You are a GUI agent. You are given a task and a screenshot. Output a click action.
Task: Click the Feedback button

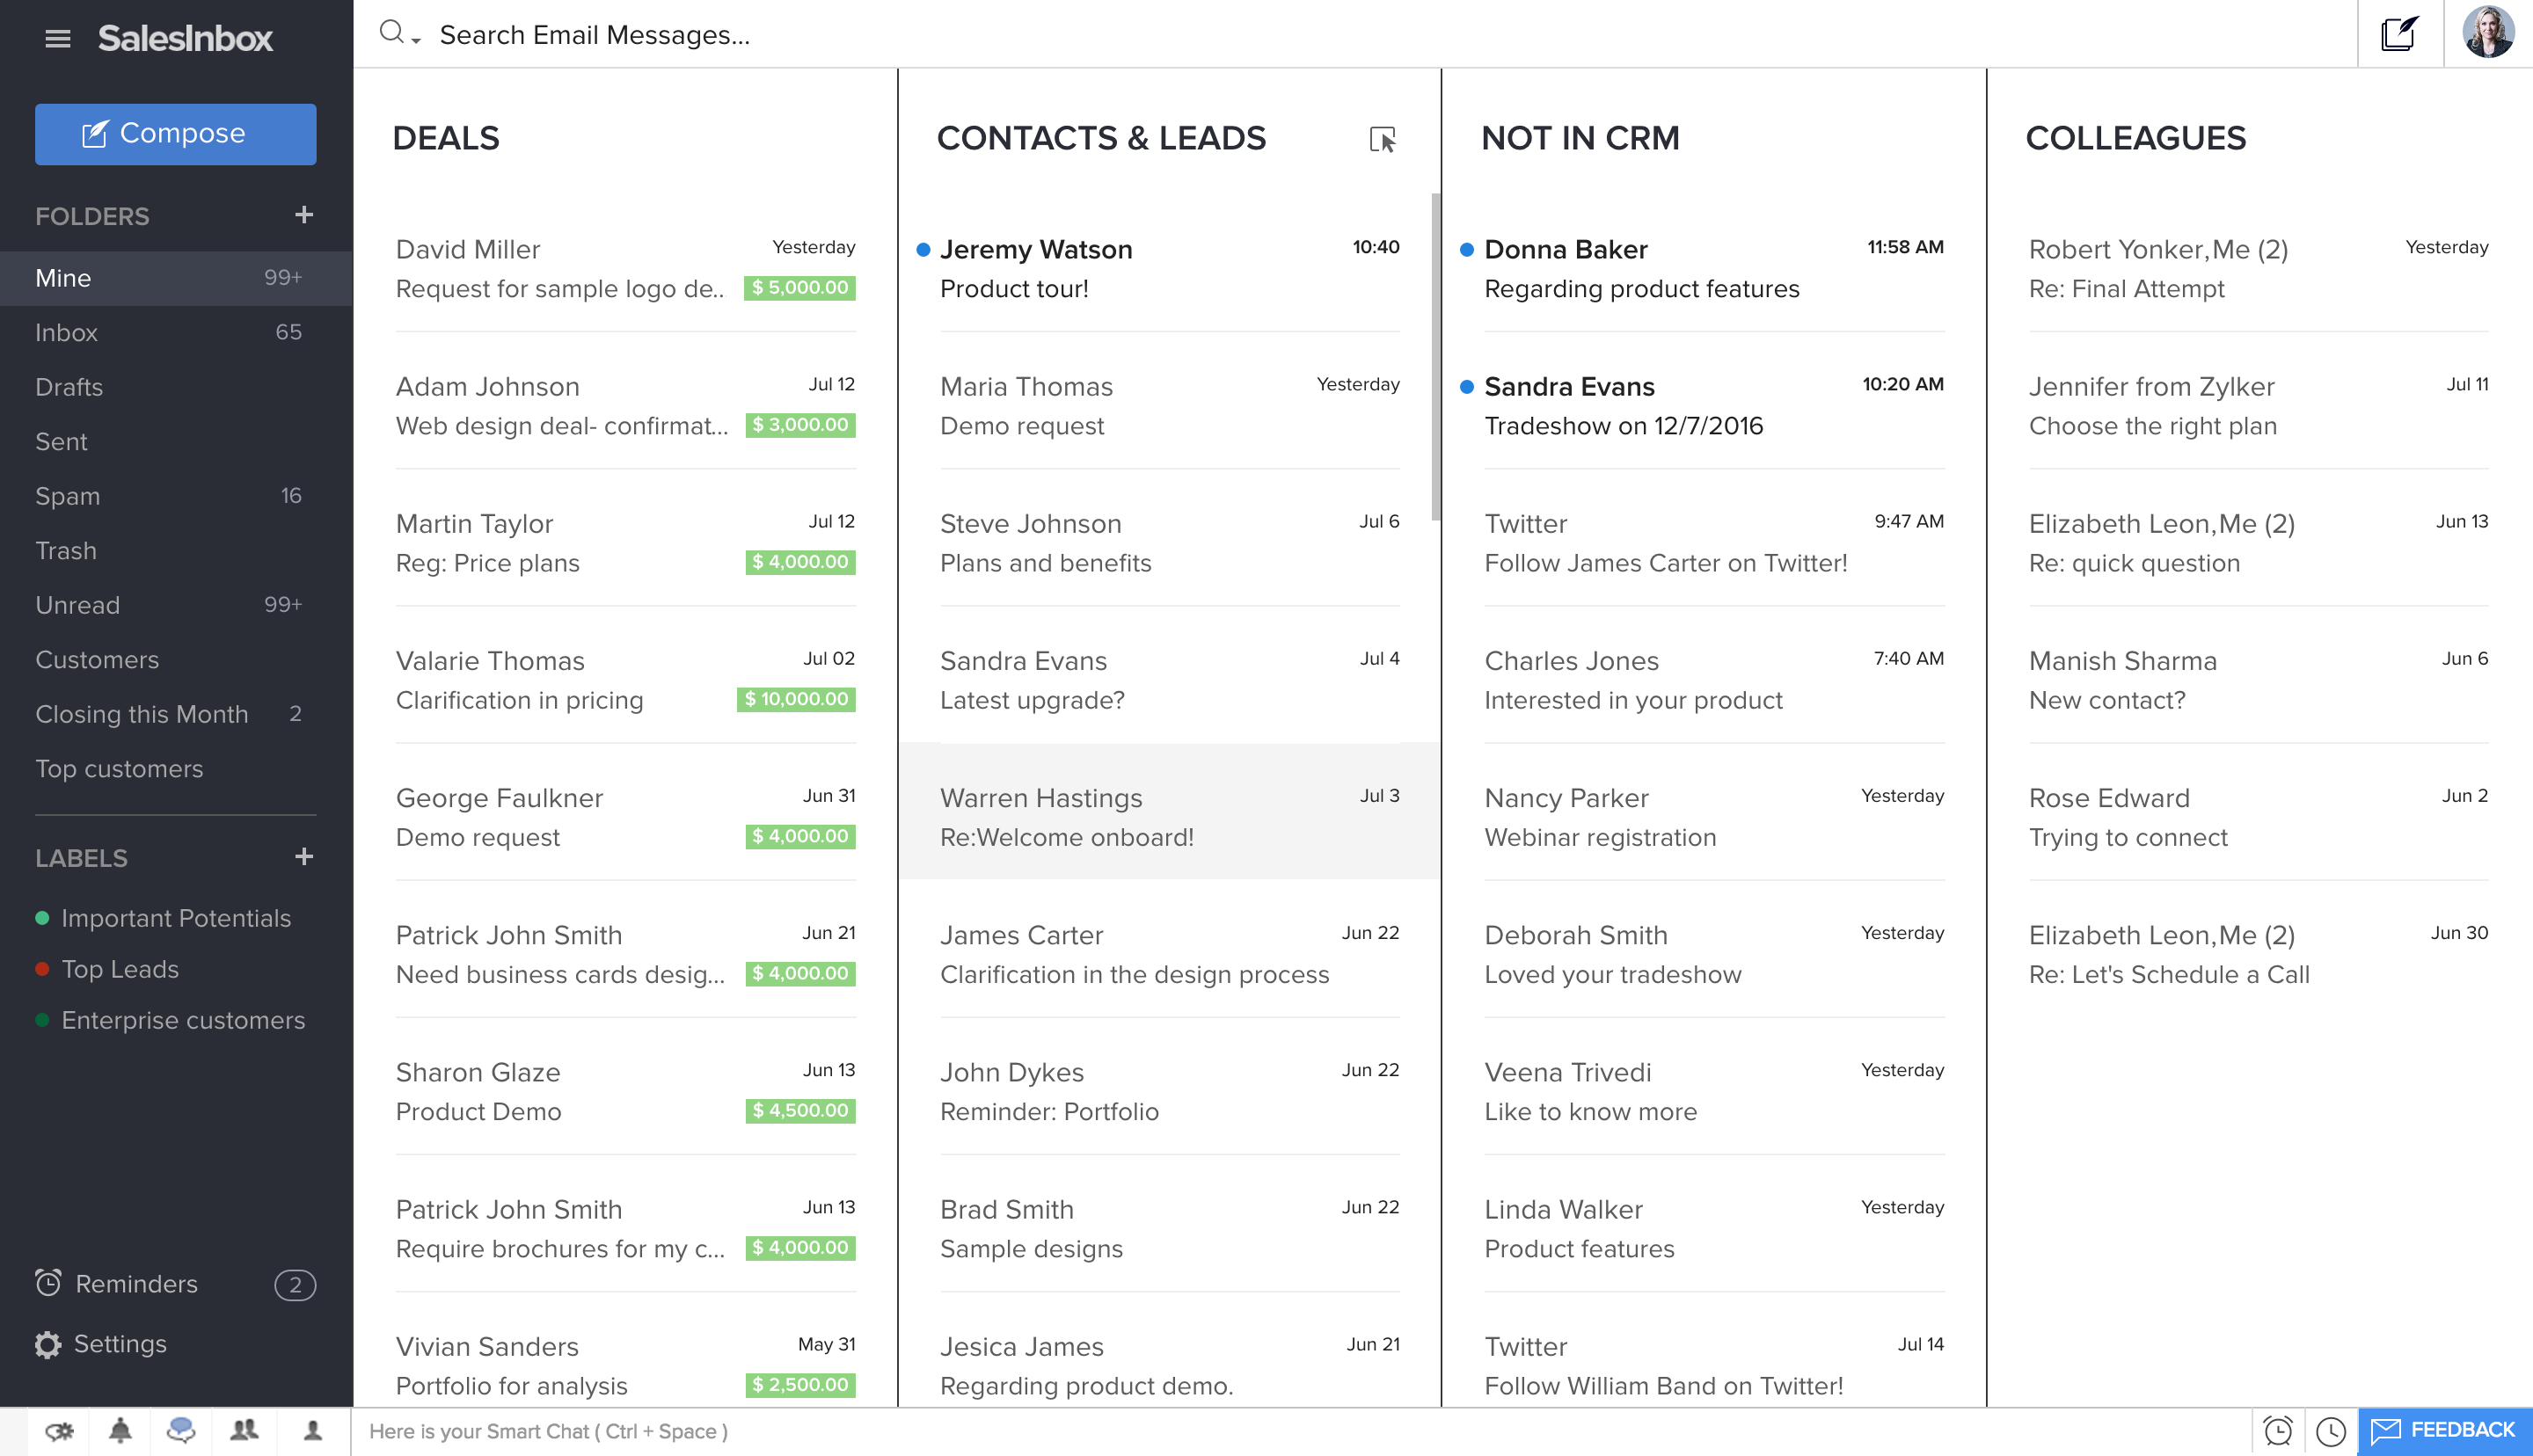2444,1430
